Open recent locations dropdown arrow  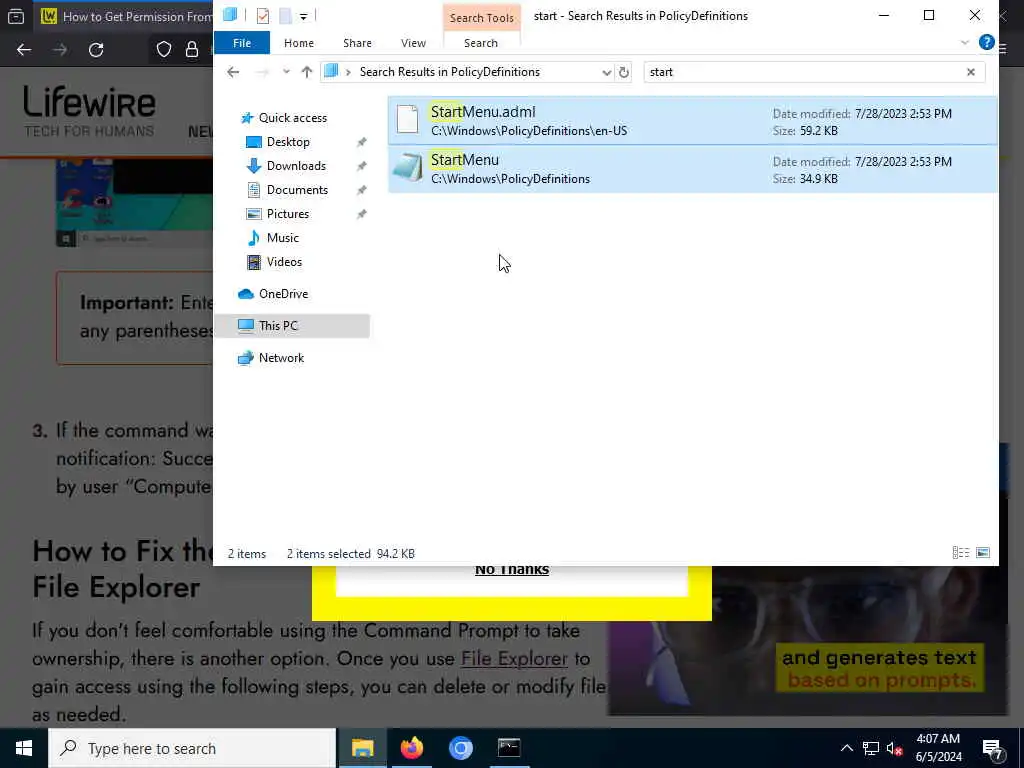click(286, 72)
